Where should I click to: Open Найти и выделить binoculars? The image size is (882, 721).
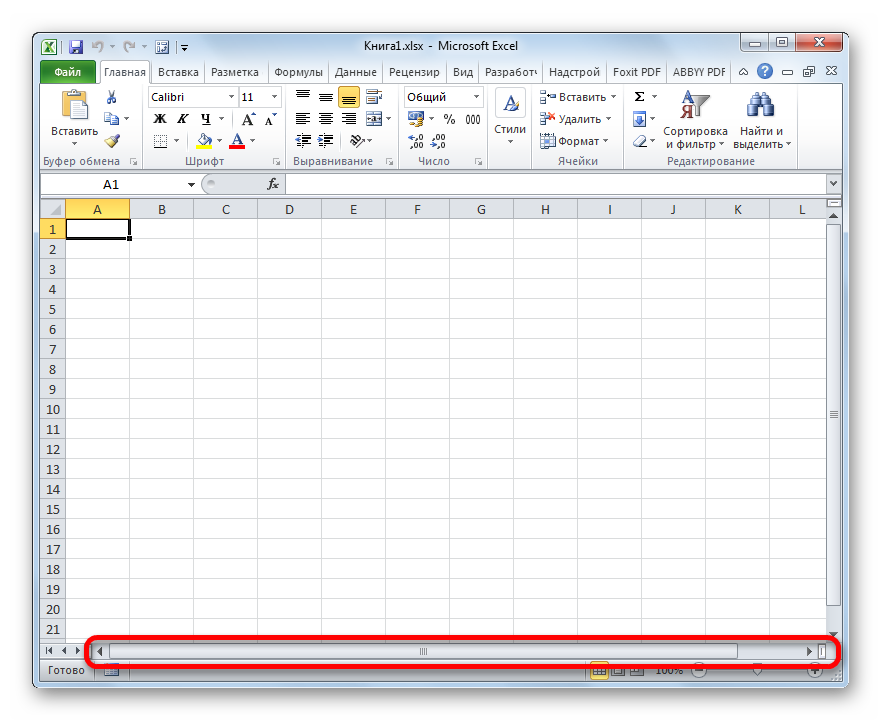(x=761, y=106)
